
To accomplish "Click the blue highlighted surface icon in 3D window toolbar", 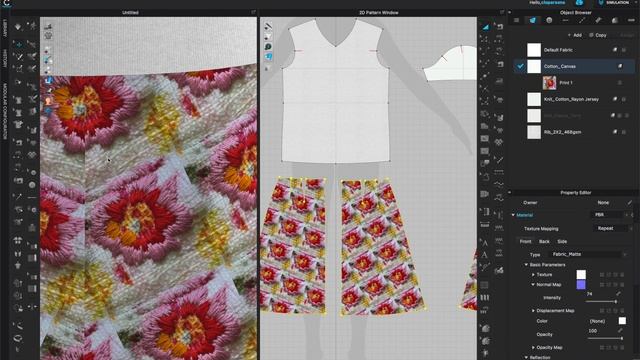I will coord(48,80).
